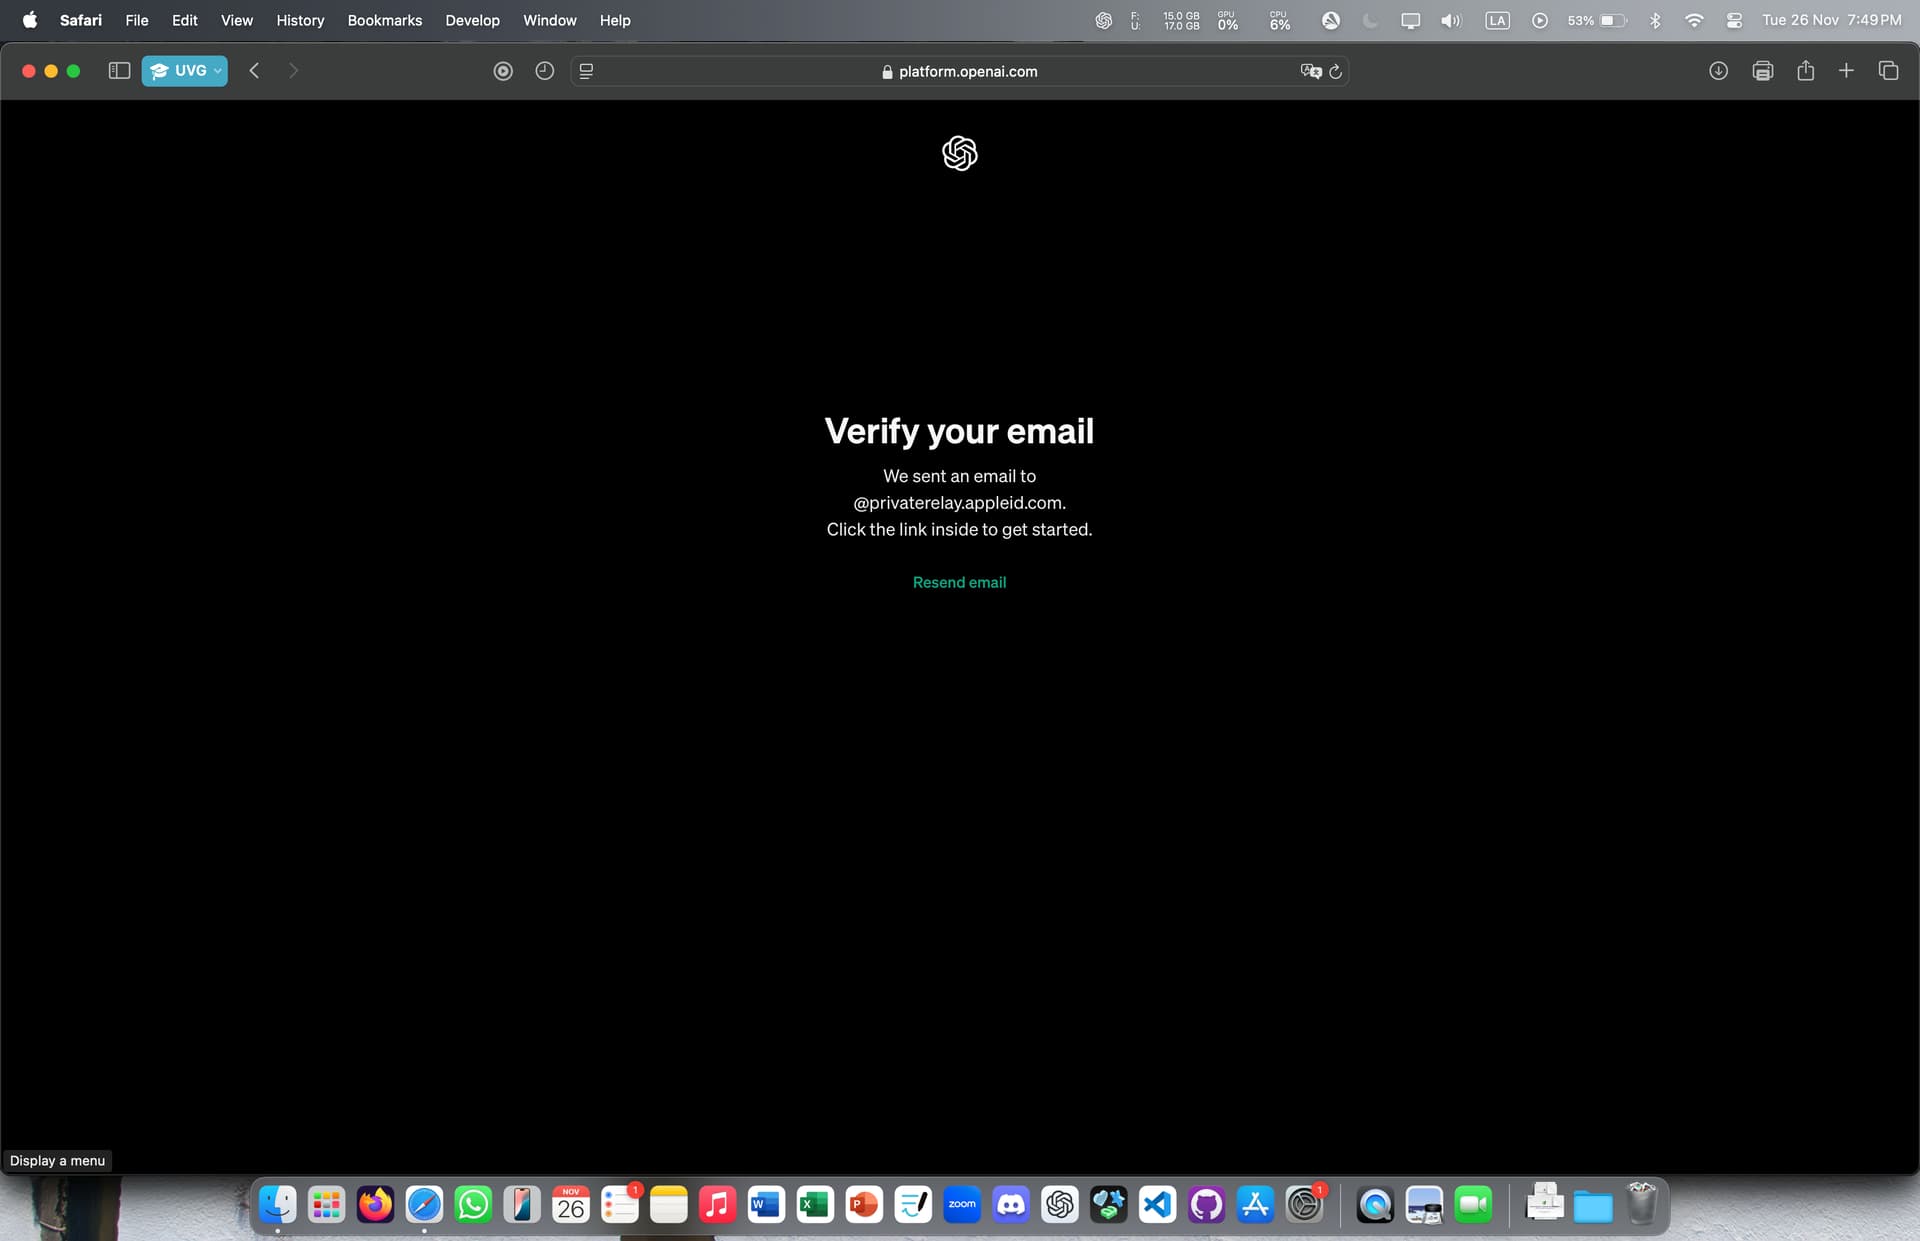This screenshot has height=1241, width=1920.
Task: Open PowerPoint from the dock
Action: 865,1204
